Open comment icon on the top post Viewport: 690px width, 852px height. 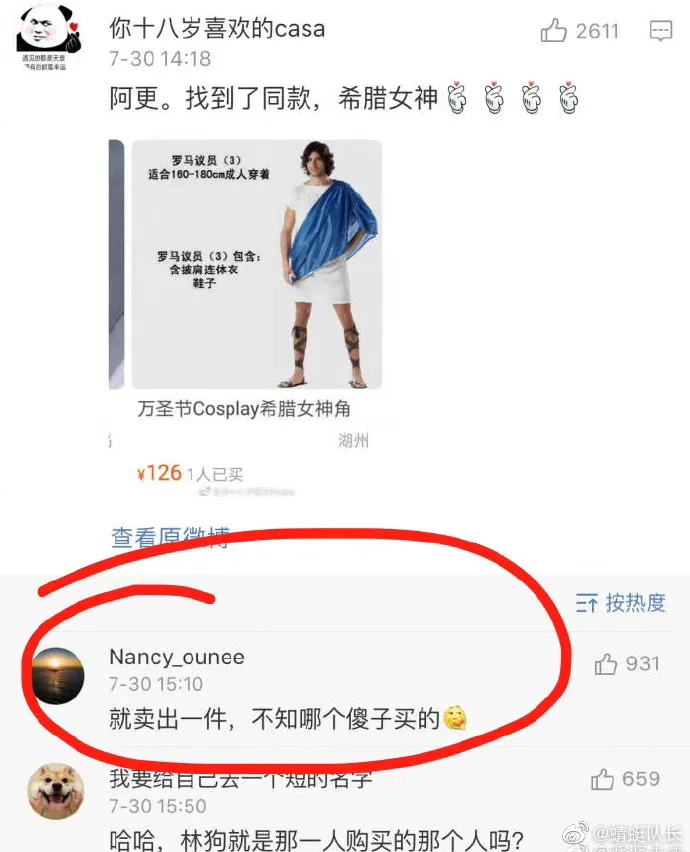[661, 31]
